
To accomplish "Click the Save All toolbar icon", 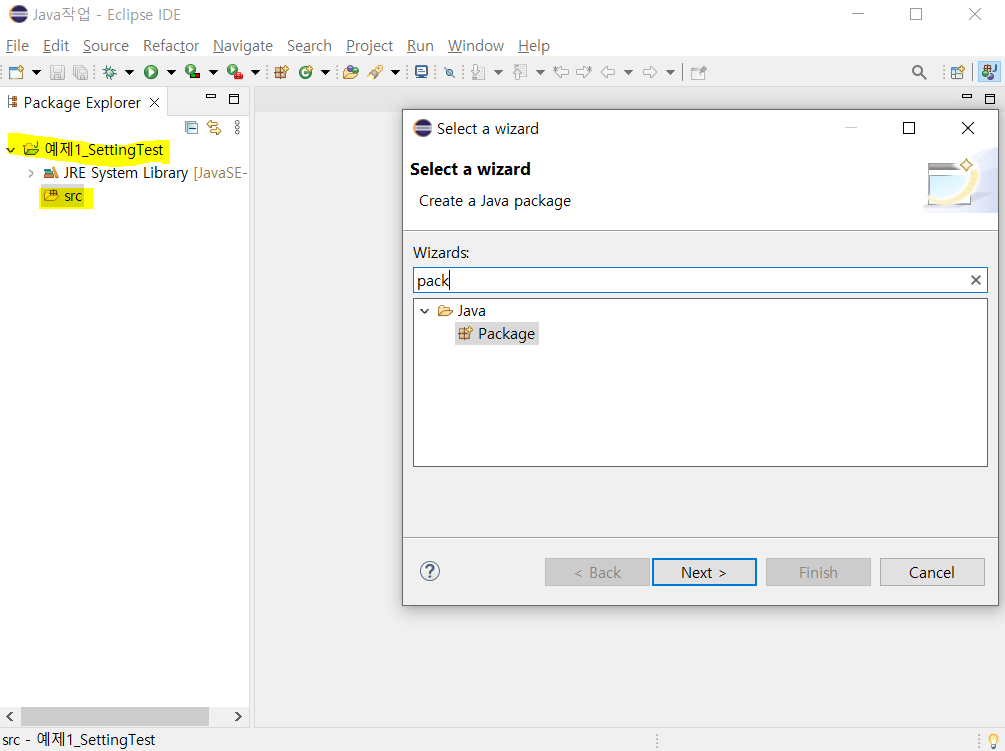I will (x=80, y=72).
